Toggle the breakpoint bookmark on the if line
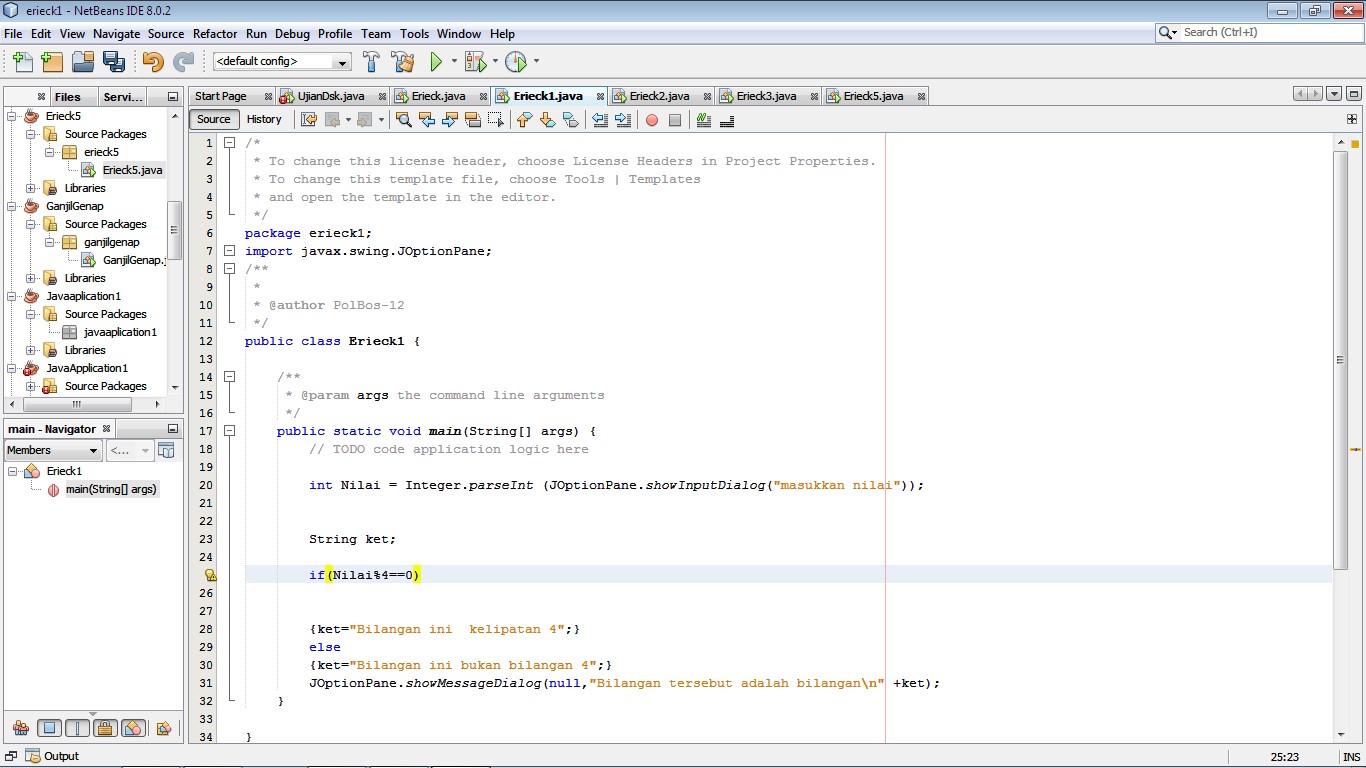Viewport: 1366px width, 768px height. (208, 575)
